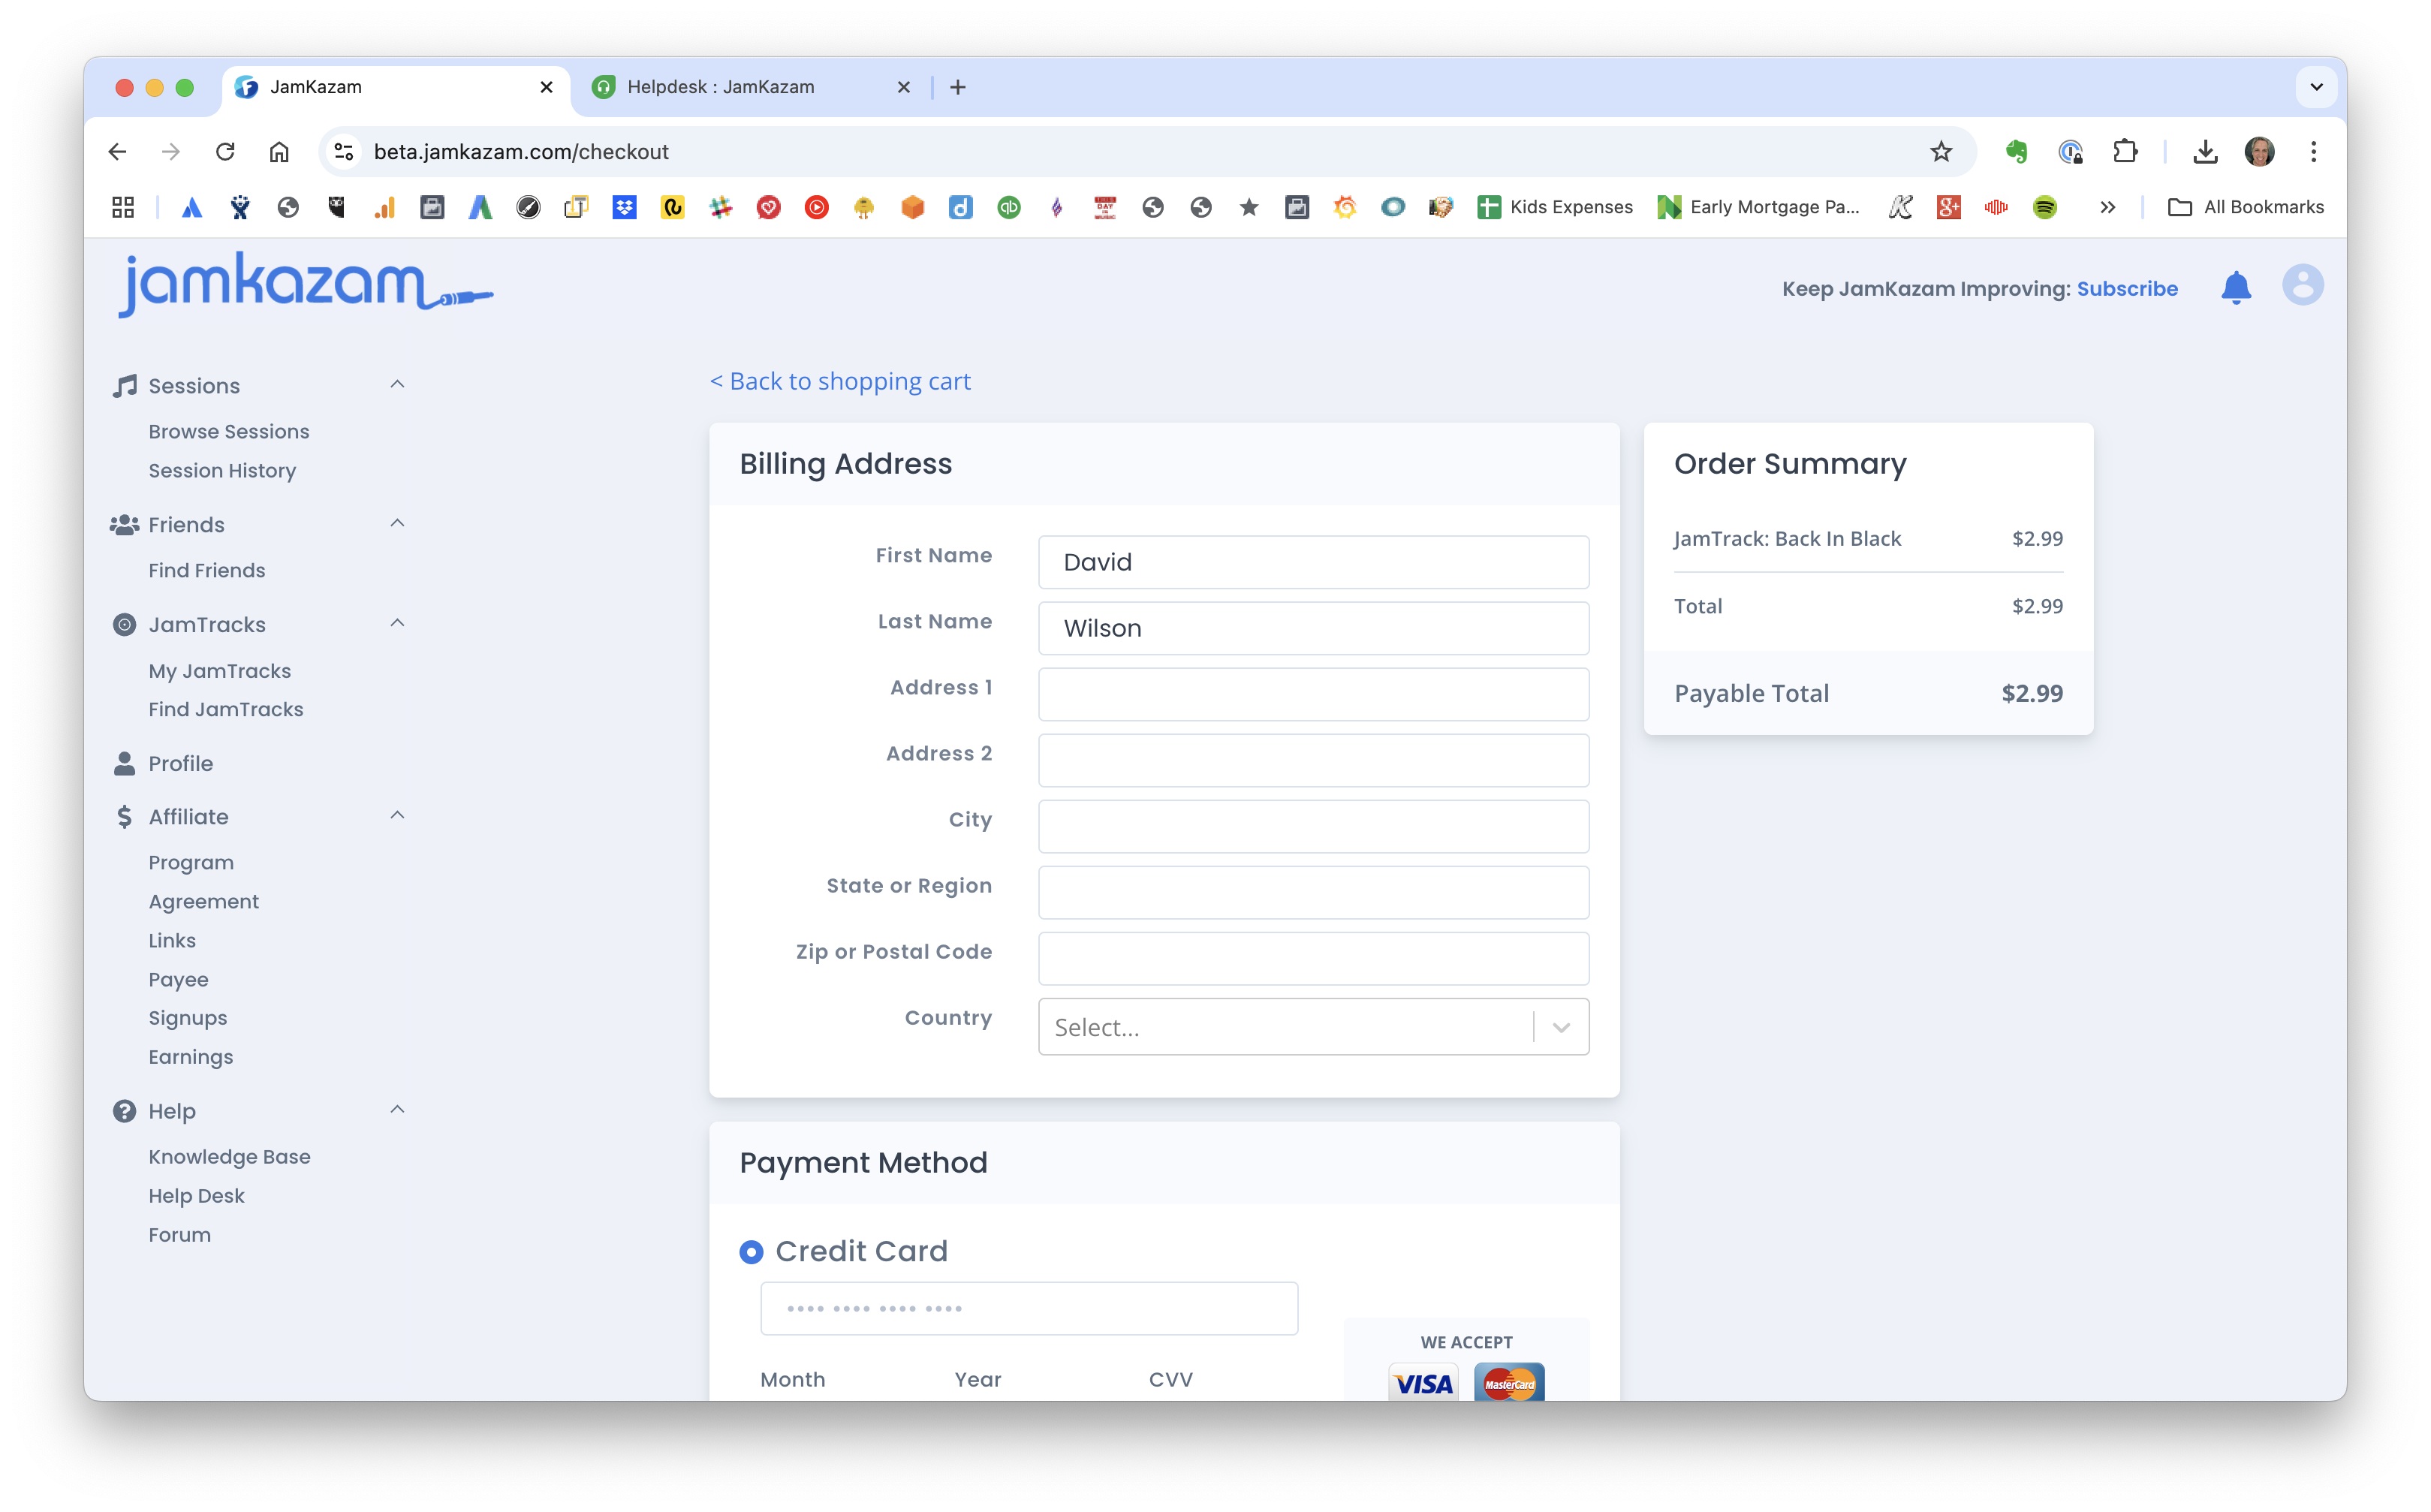Select the Credit Card radio button
2431x1512 pixels.
pyautogui.click(x=751, y=1252)
